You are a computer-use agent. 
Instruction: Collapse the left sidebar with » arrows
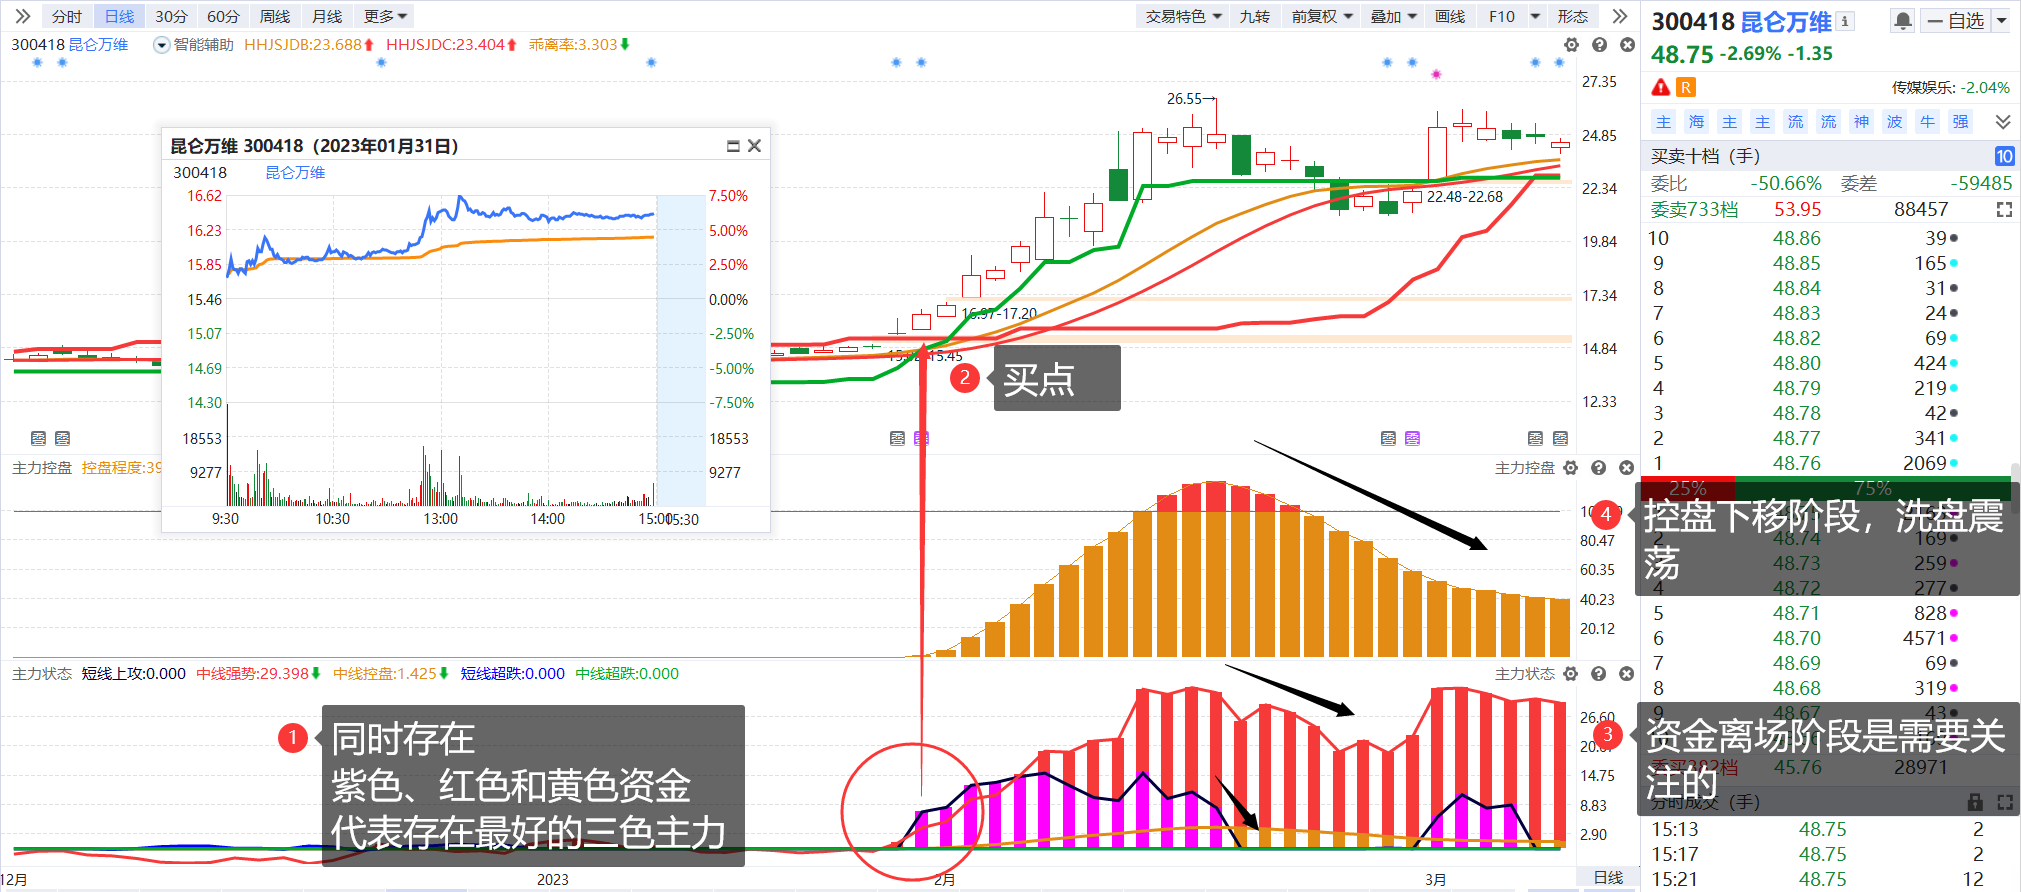(x=22, y=16)
